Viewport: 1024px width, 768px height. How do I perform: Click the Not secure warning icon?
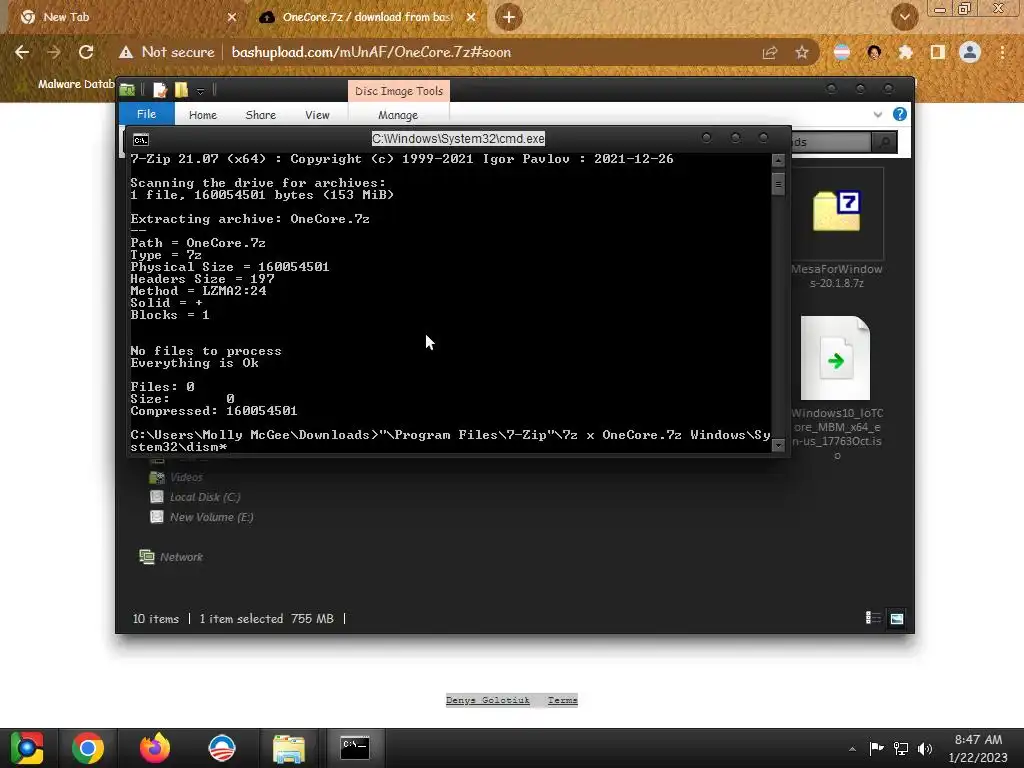(x=125, y=52)
